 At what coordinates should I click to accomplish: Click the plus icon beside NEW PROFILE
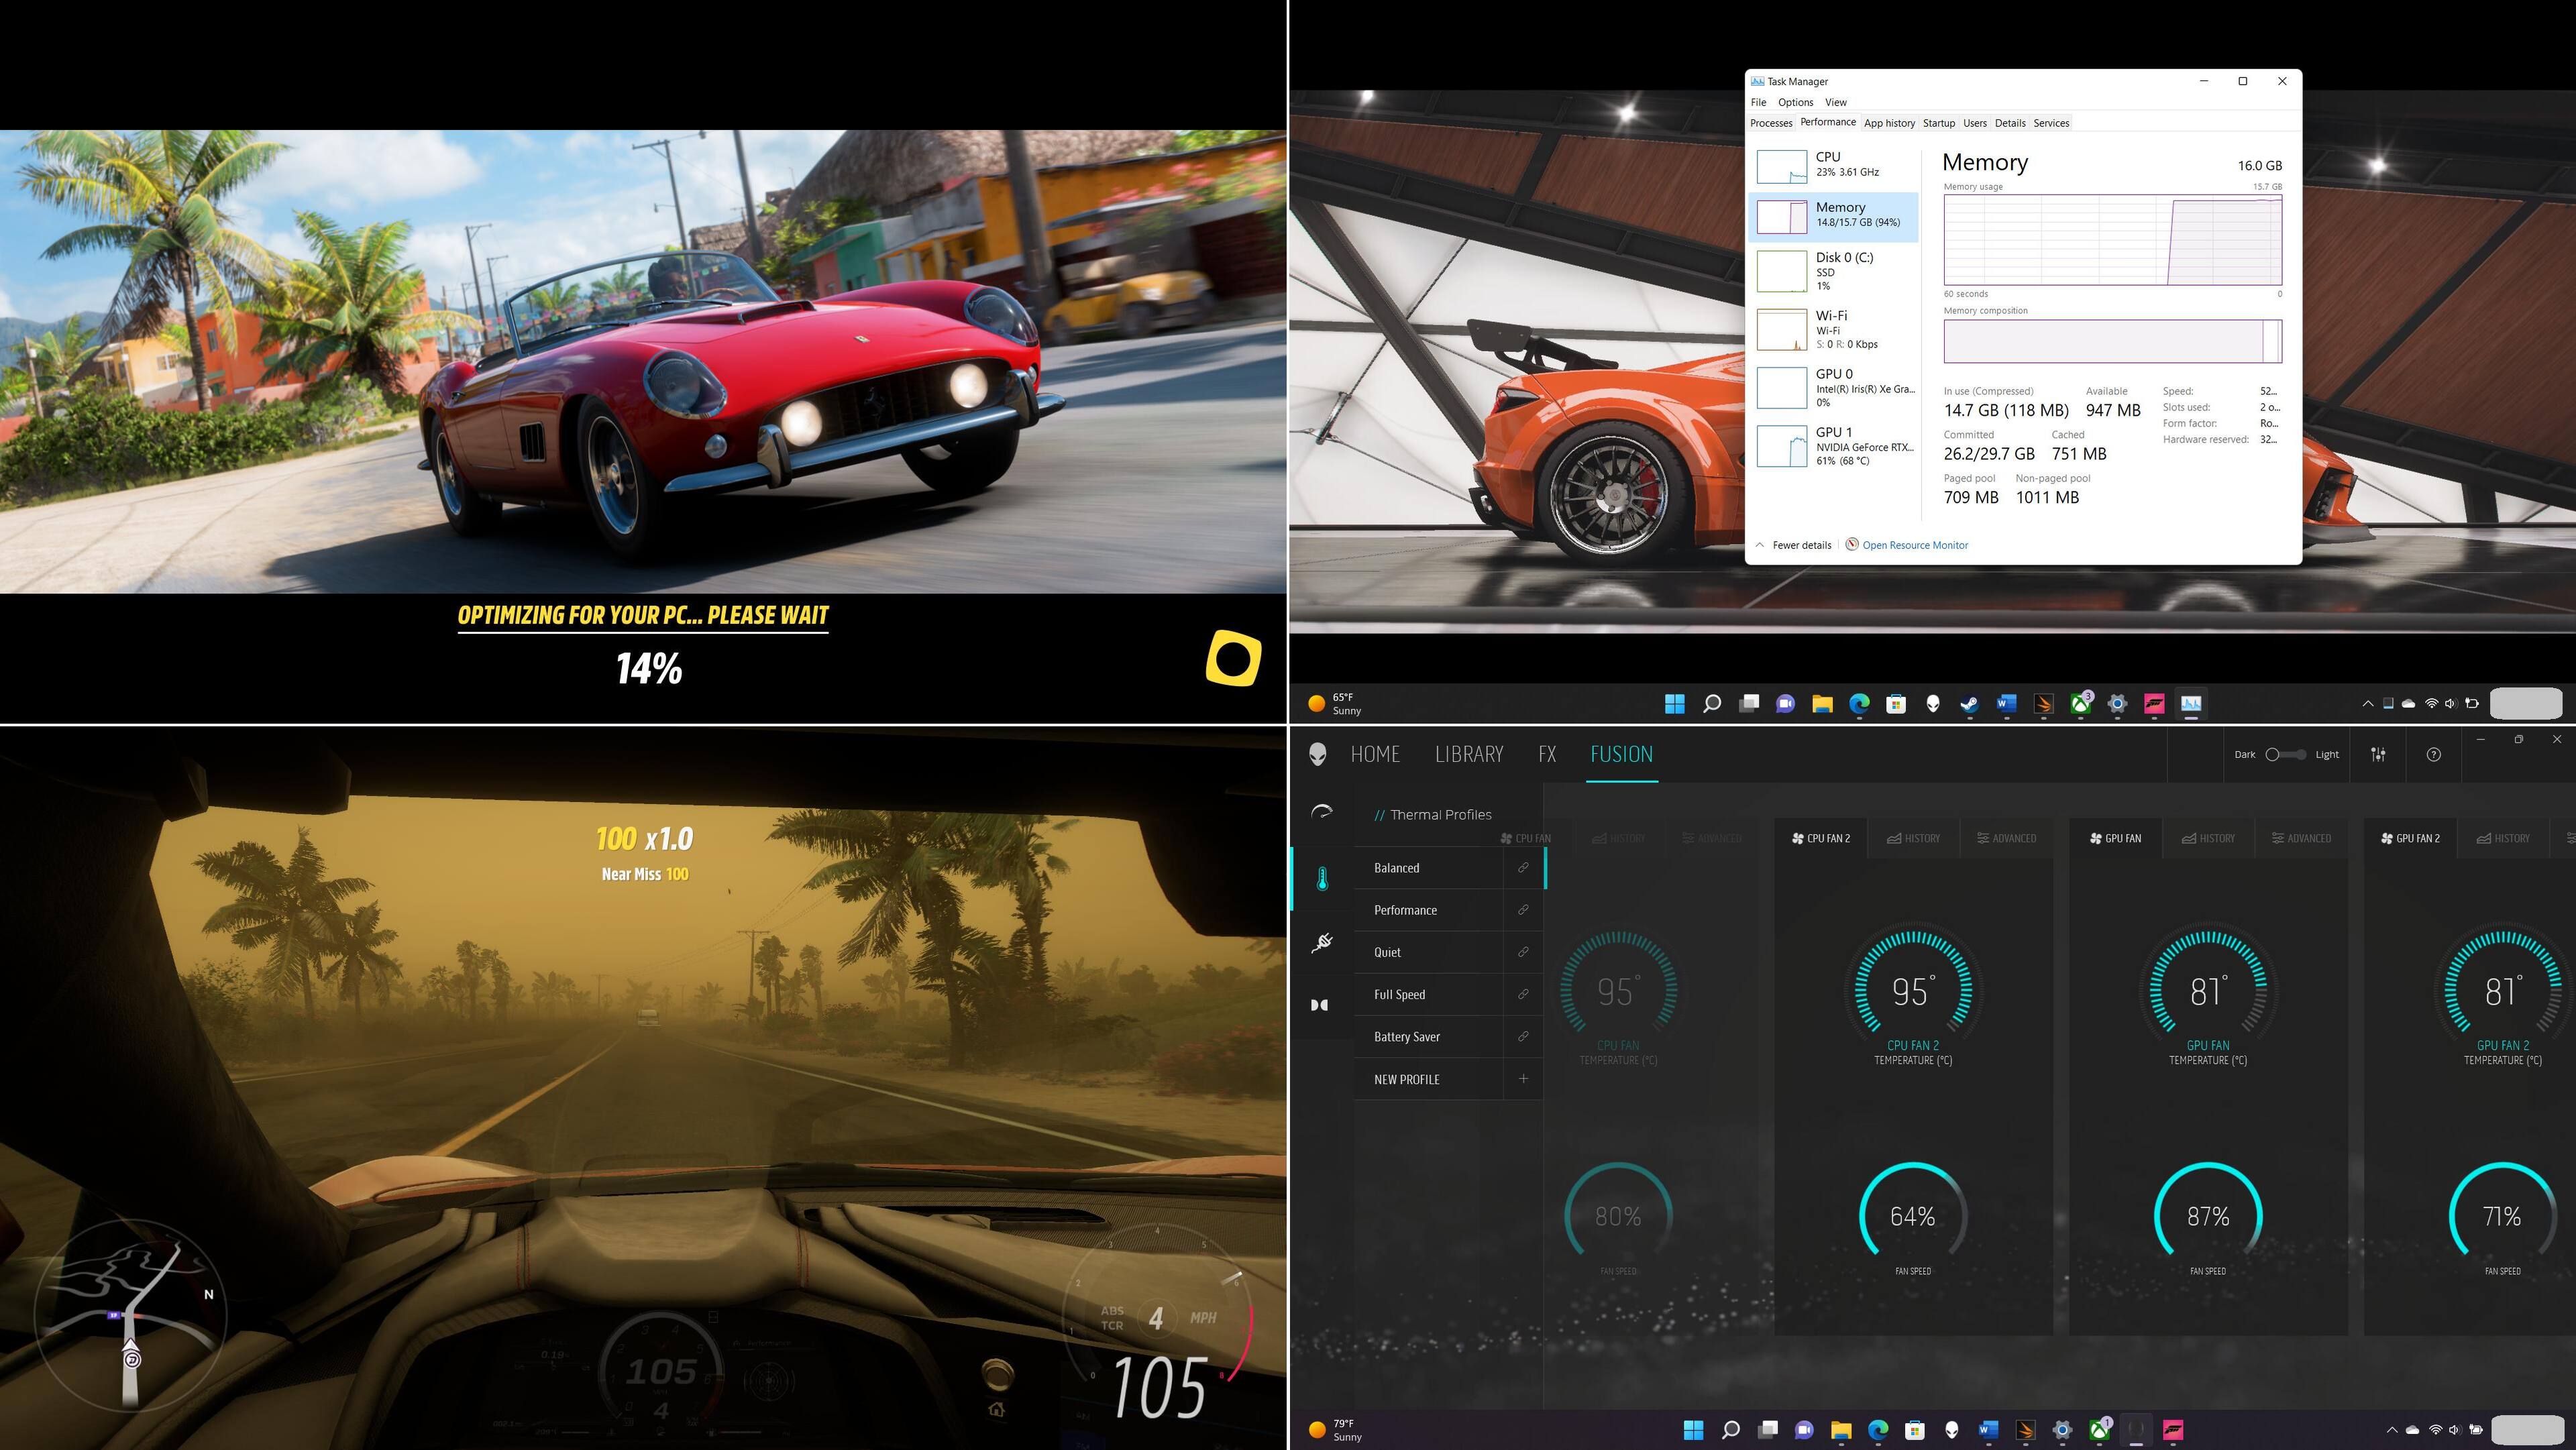pos(1523,1078)
